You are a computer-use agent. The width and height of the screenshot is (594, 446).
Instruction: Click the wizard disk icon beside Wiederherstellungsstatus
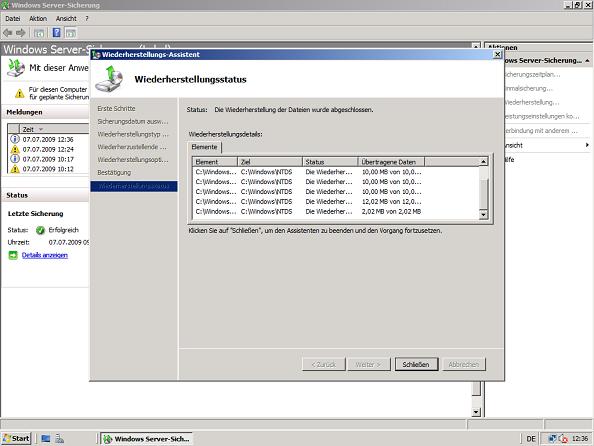pyautogui.click(x=109, y=79)
